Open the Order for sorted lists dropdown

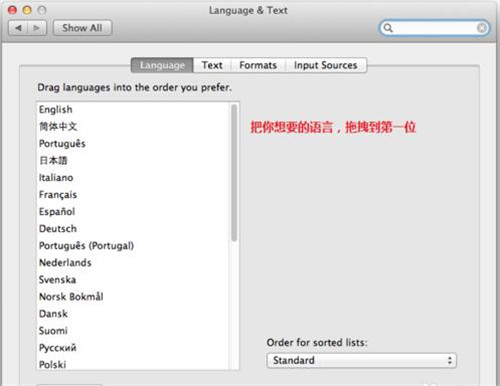(x=362, y=360)
